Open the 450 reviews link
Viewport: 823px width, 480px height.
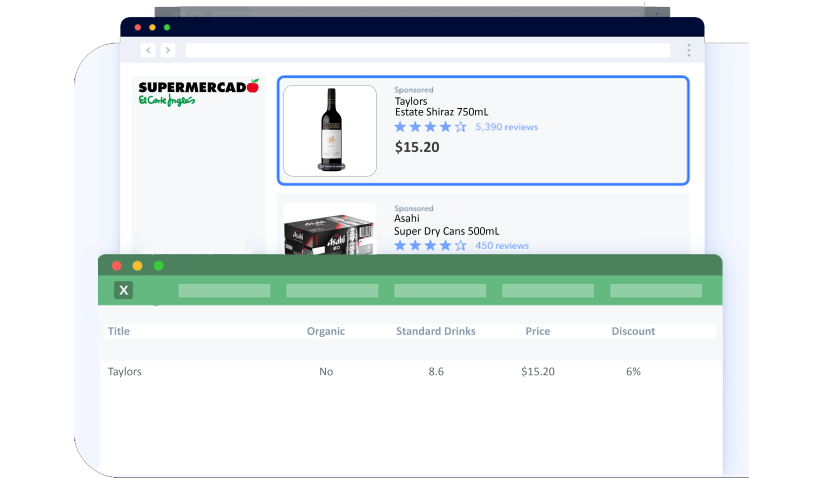click(x=502, y=246)
